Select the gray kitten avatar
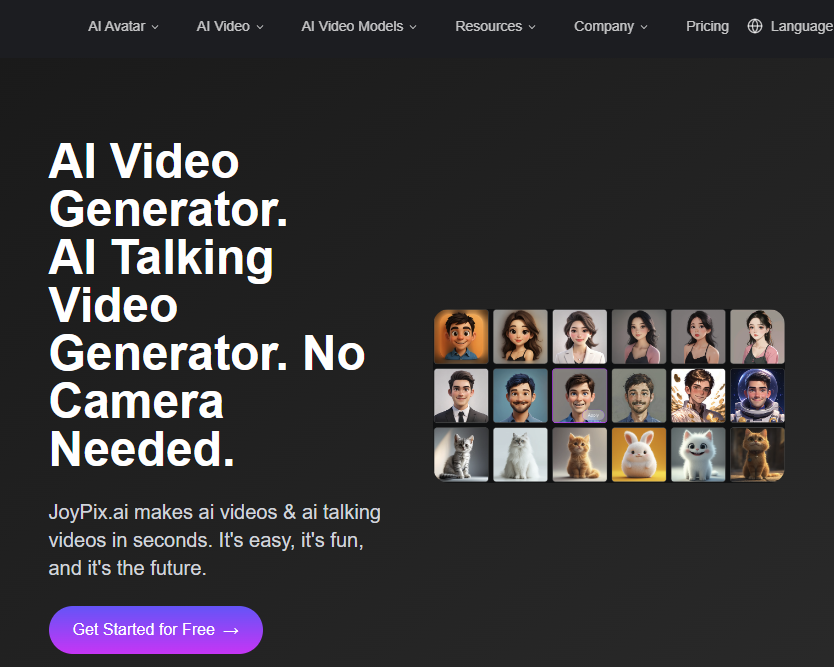This screenshot has width=834, height=667. tap(461, 454)
